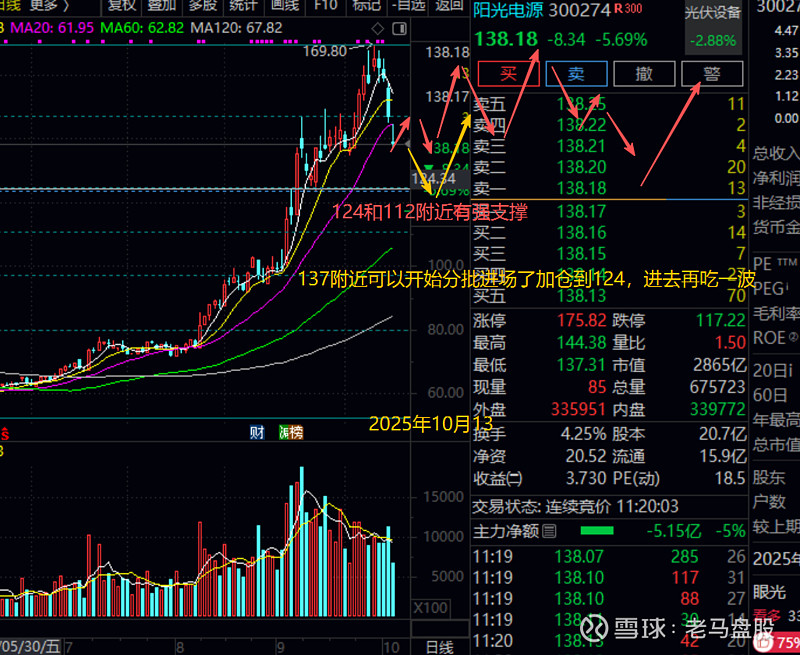Click the 05/30/五 date label on time axis
The width and height of the screenshot is (800, 655).
click(x=30, y=647)
